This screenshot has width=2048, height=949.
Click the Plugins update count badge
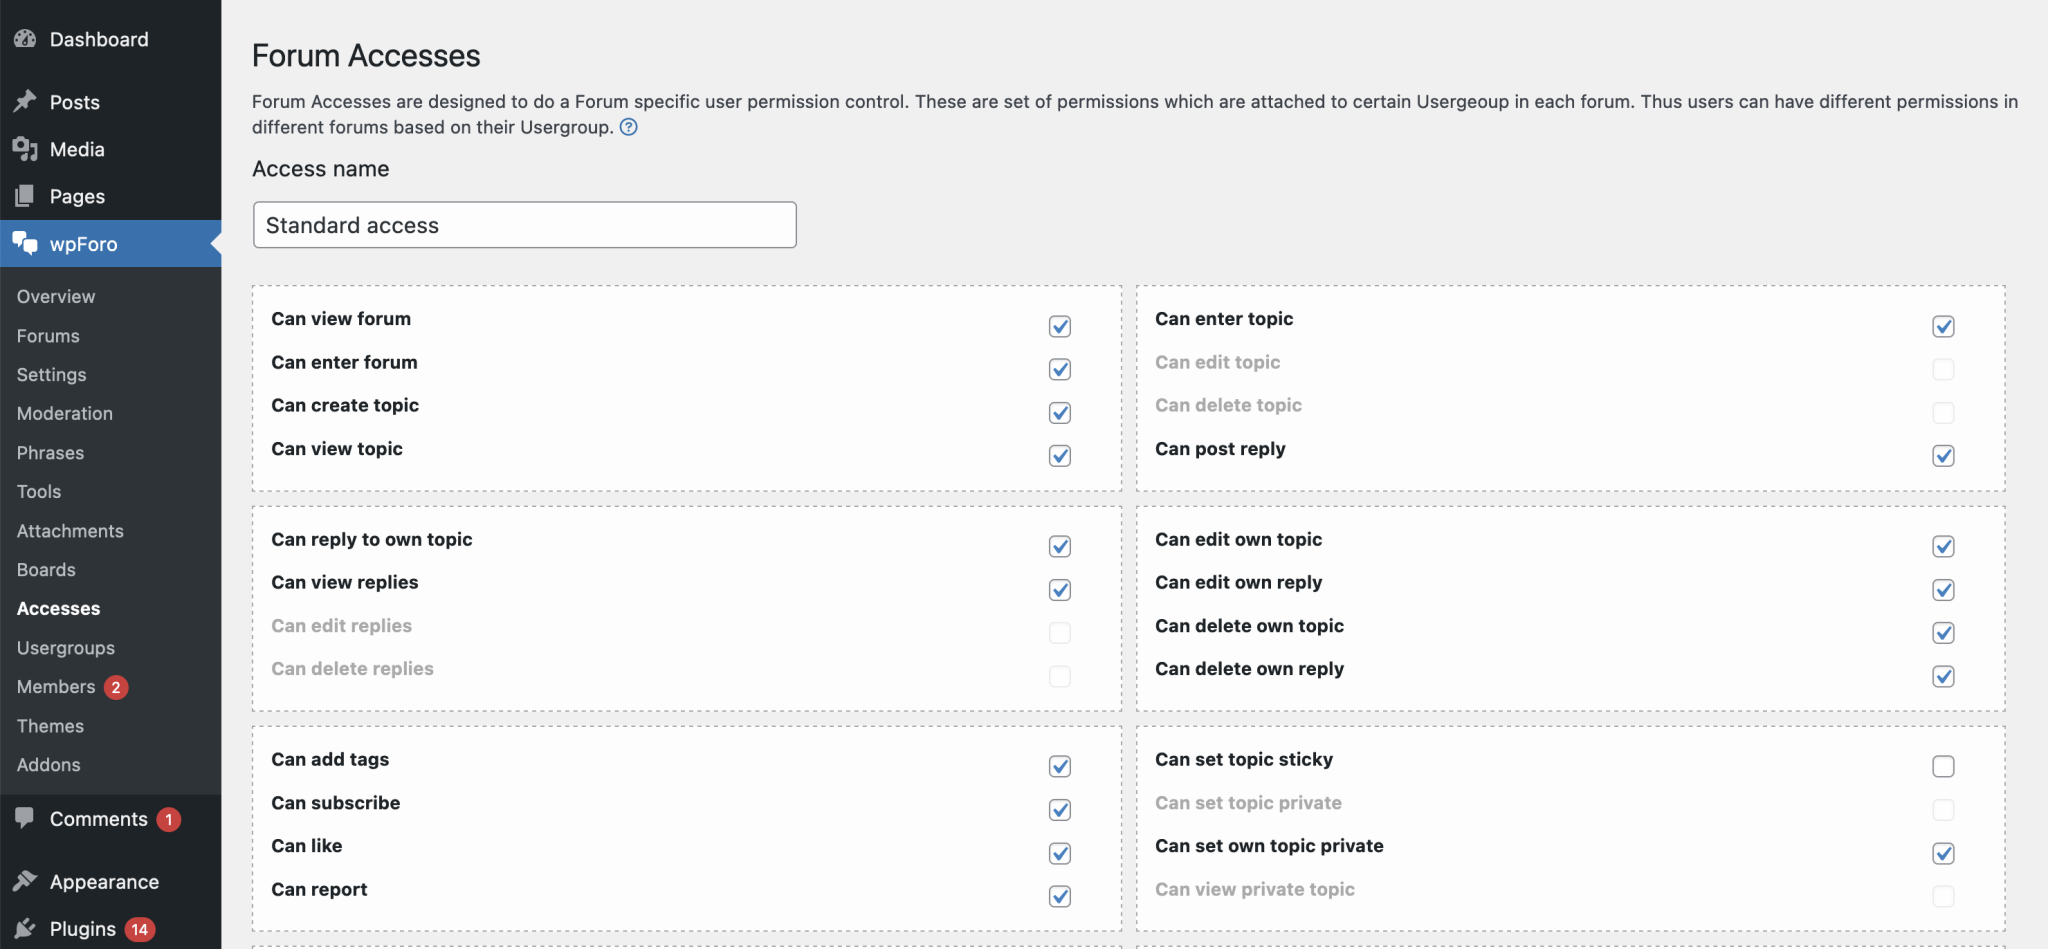coord(141,928)
